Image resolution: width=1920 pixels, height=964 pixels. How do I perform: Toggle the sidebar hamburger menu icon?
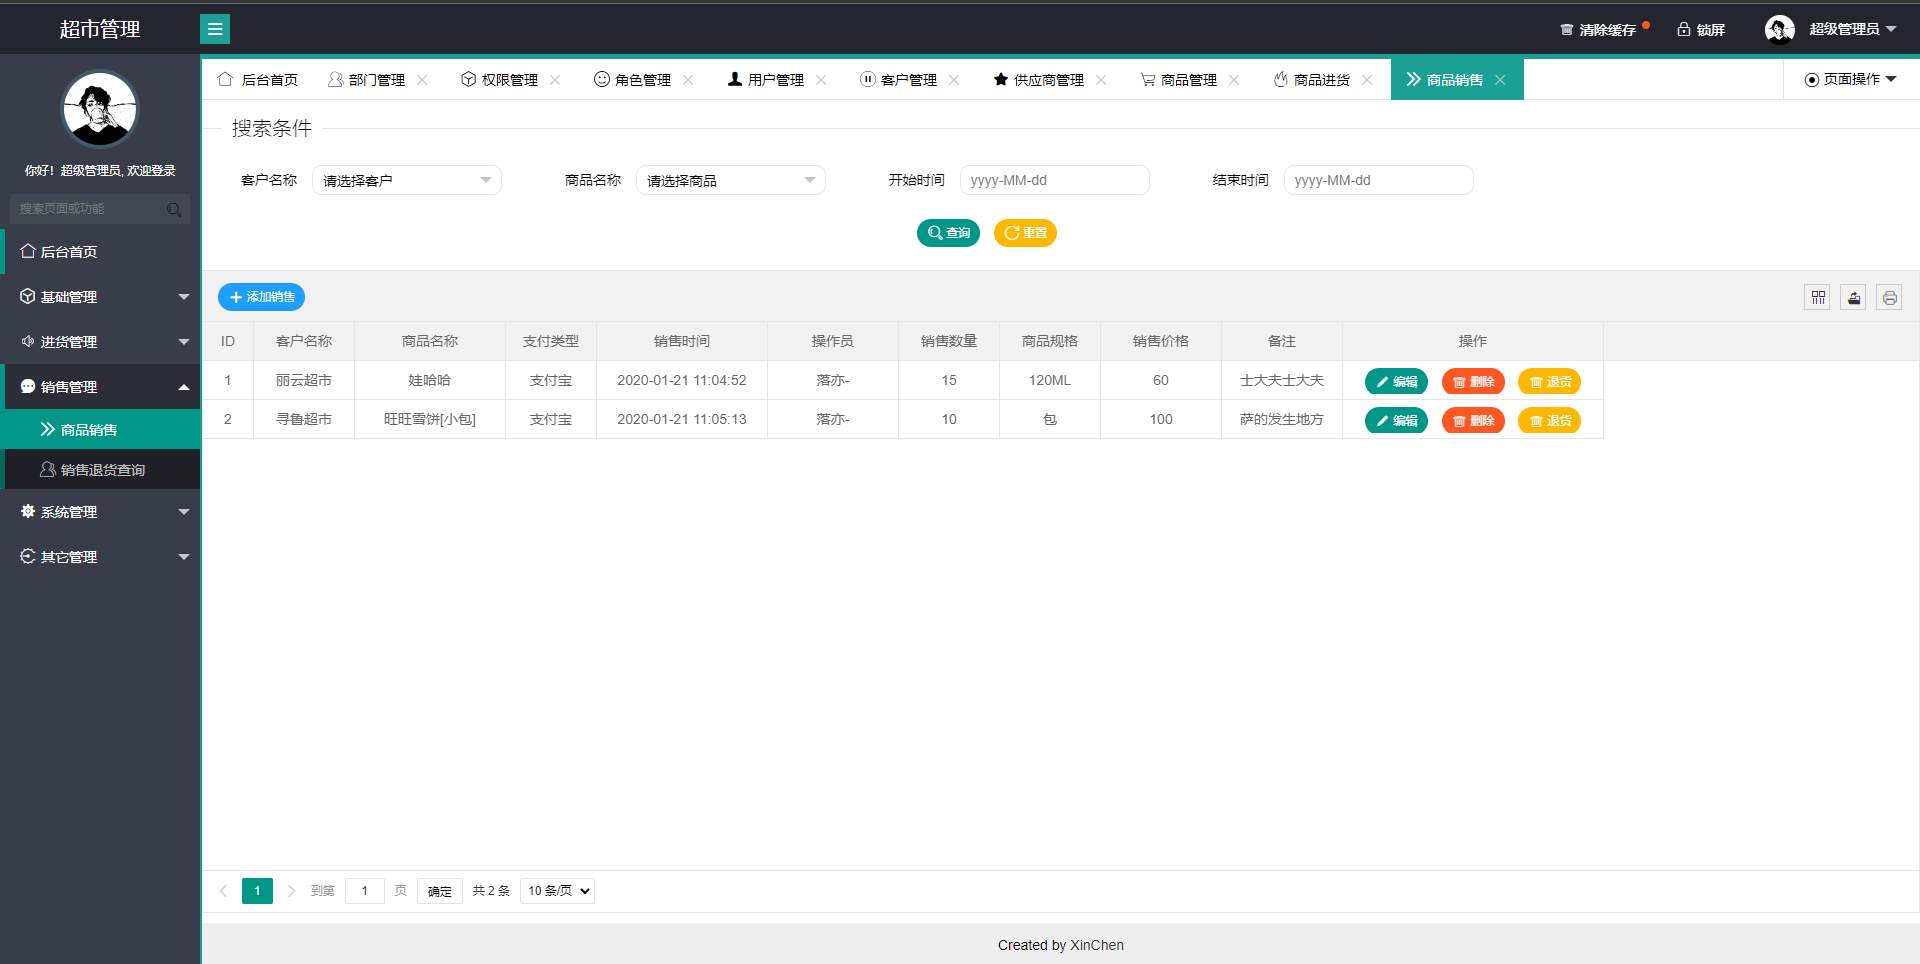[215, 29]
